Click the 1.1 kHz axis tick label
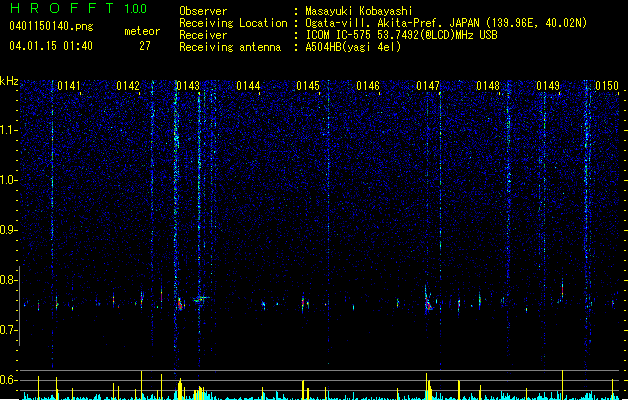 (9, 130)
